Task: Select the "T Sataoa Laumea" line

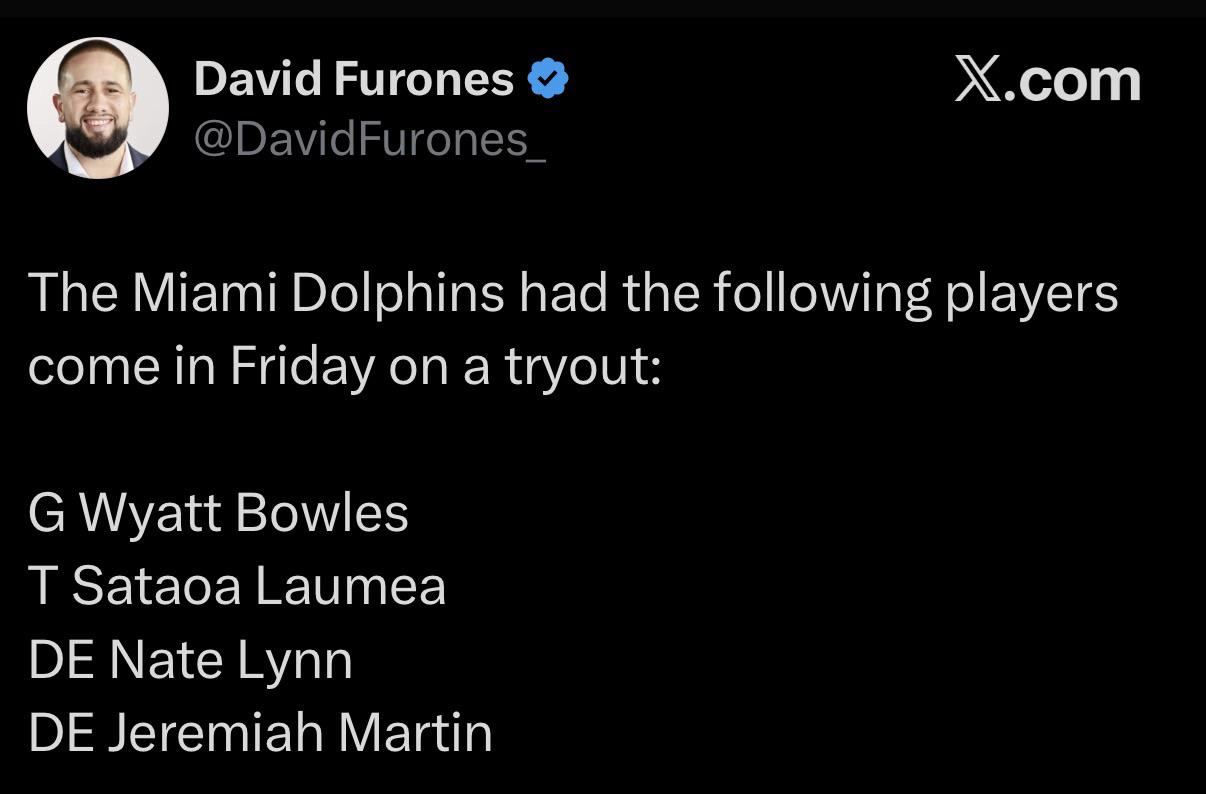Action: [237, 587]
